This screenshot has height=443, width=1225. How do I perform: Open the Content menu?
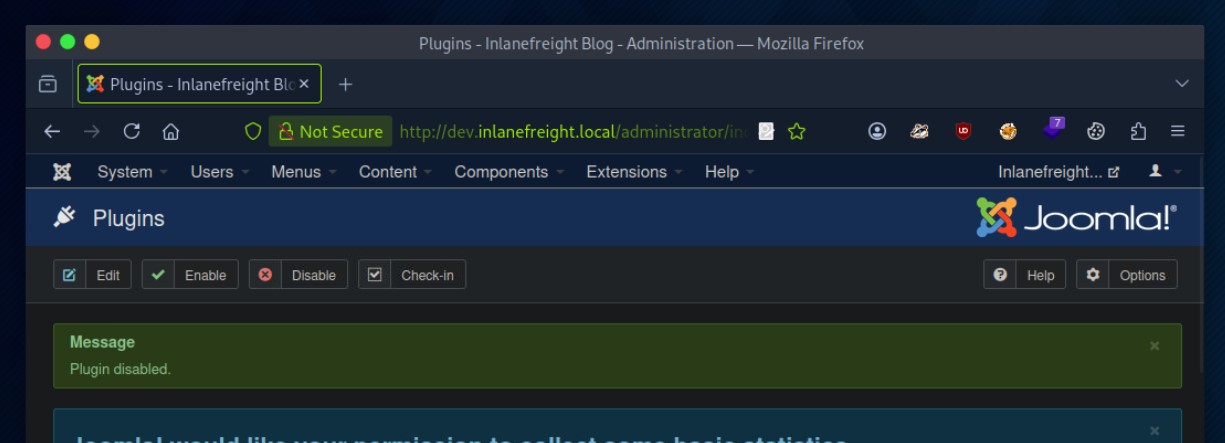click(x=395, y=172)
